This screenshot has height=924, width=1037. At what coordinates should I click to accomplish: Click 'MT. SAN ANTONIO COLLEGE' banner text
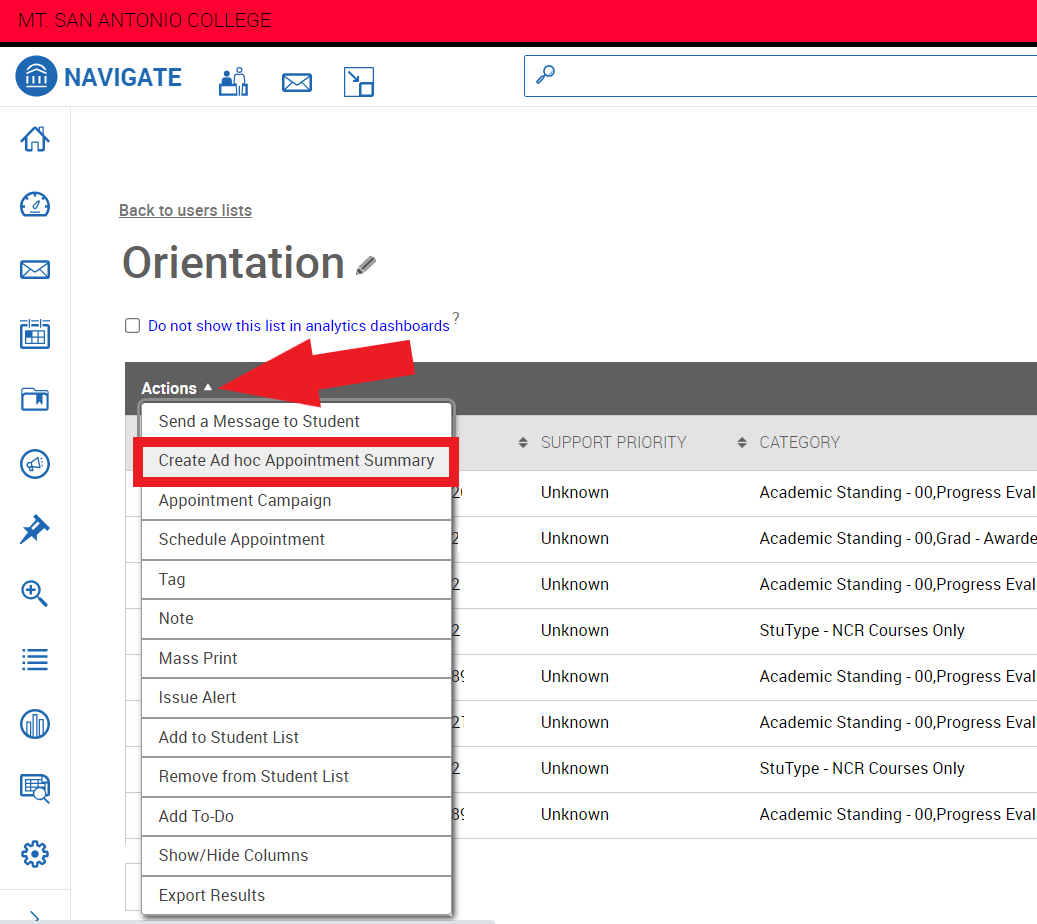point(145,21)
